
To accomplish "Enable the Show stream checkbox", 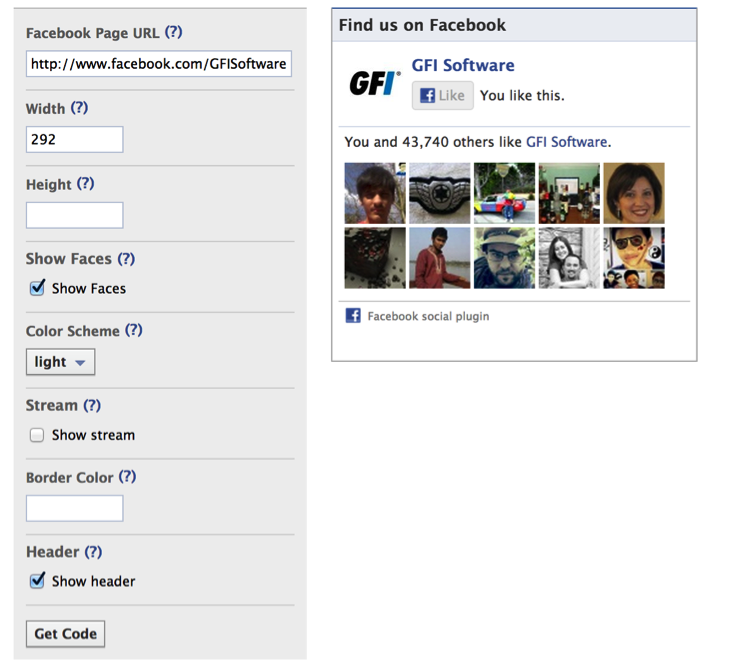I will pos(37,435).
